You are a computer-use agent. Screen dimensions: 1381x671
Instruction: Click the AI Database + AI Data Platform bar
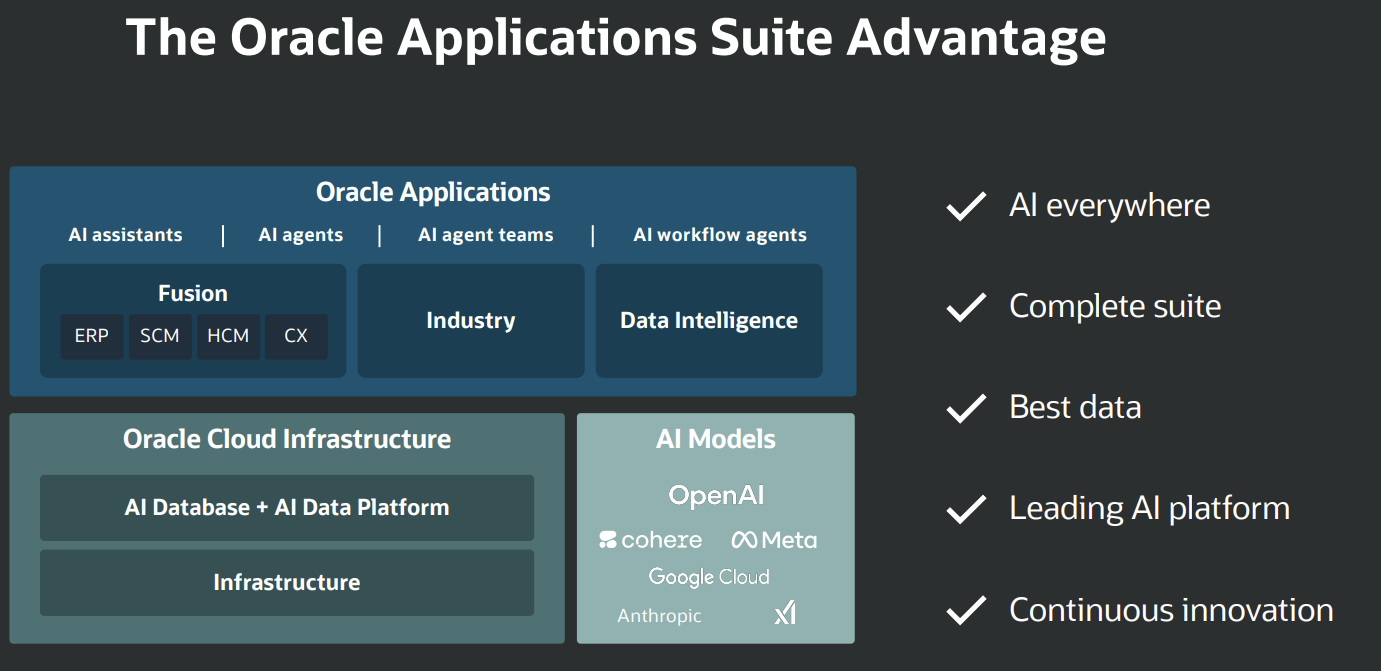click(287, 507)
